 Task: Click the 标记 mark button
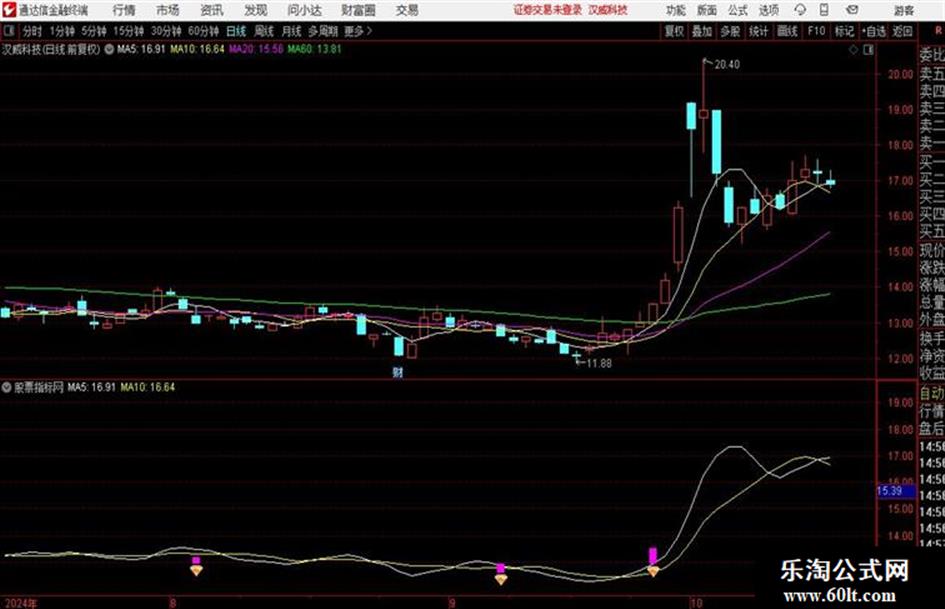pyautogui.click(x=844, y=31)
